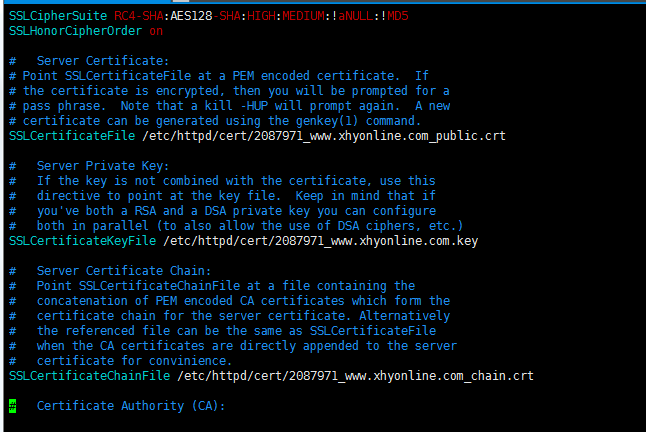Click the SSLCertificateChainFile directive keyword

click(x=89, y=376)
